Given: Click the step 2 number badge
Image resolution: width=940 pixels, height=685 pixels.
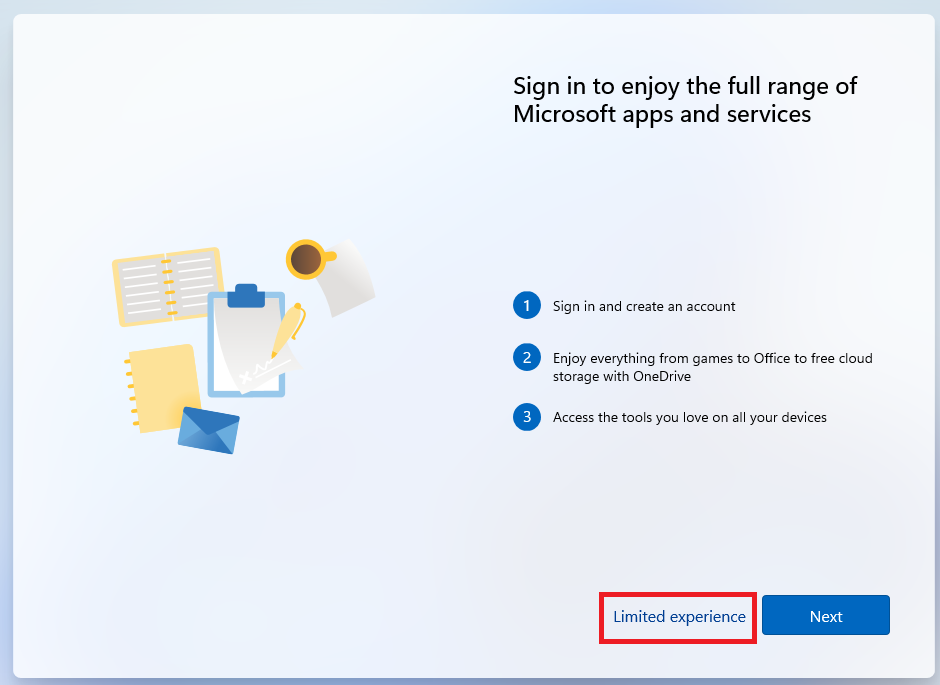Looking at the screenshot, I should (x=527, y=358).
